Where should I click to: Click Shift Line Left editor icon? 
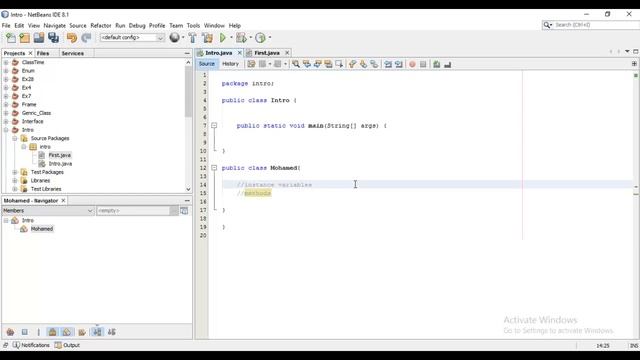tap(388, 64)
